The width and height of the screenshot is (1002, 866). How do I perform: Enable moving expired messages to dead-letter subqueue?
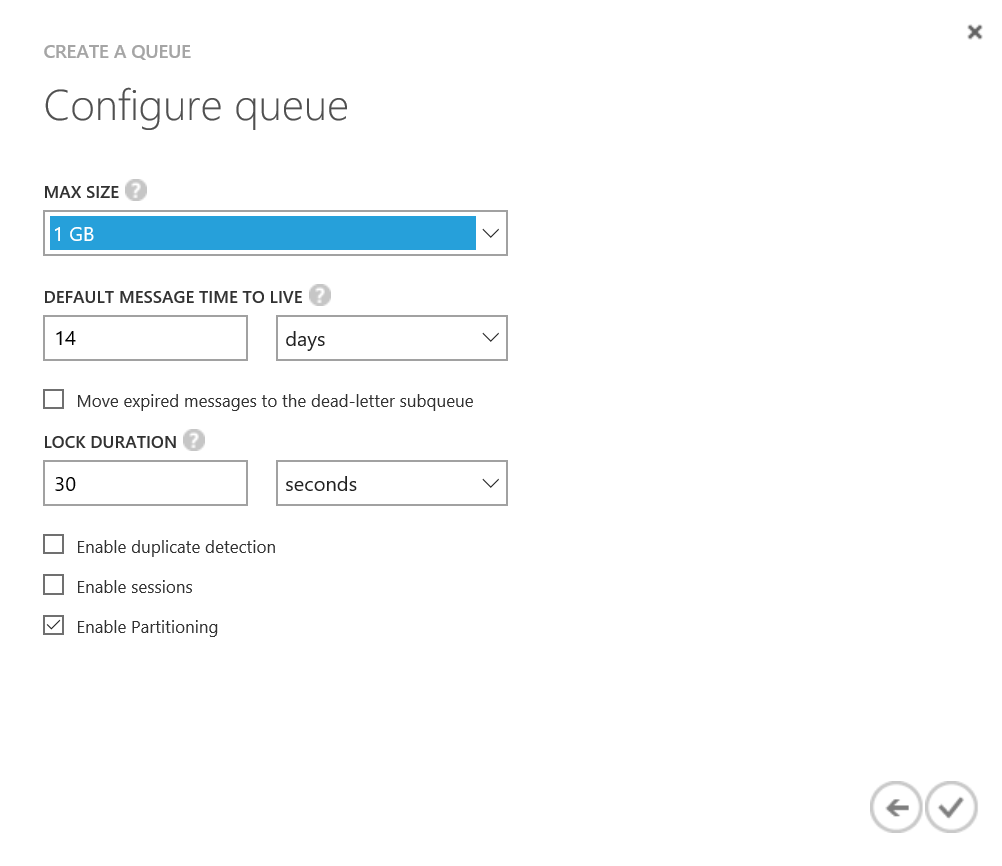pos(54,400)
